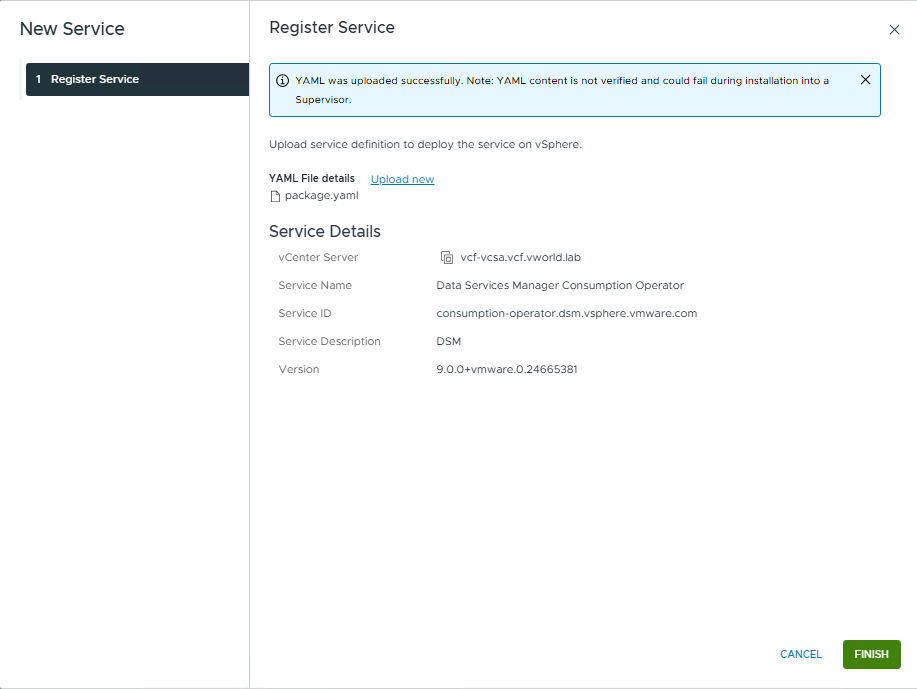Viewport: 917px width, 689px height.
Task: Select step 1 Register Service in sidebar
Action: point(137,79)
